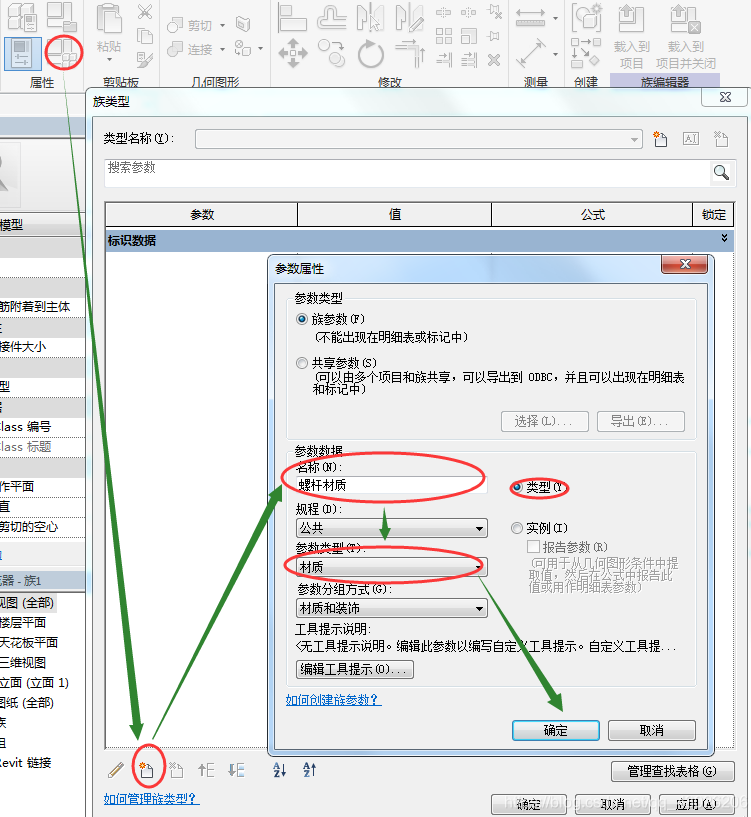Image resolution: width=751 pixels, height=817 pixels.
Task: Click the 锁定 column header
Action: point(713,215)
